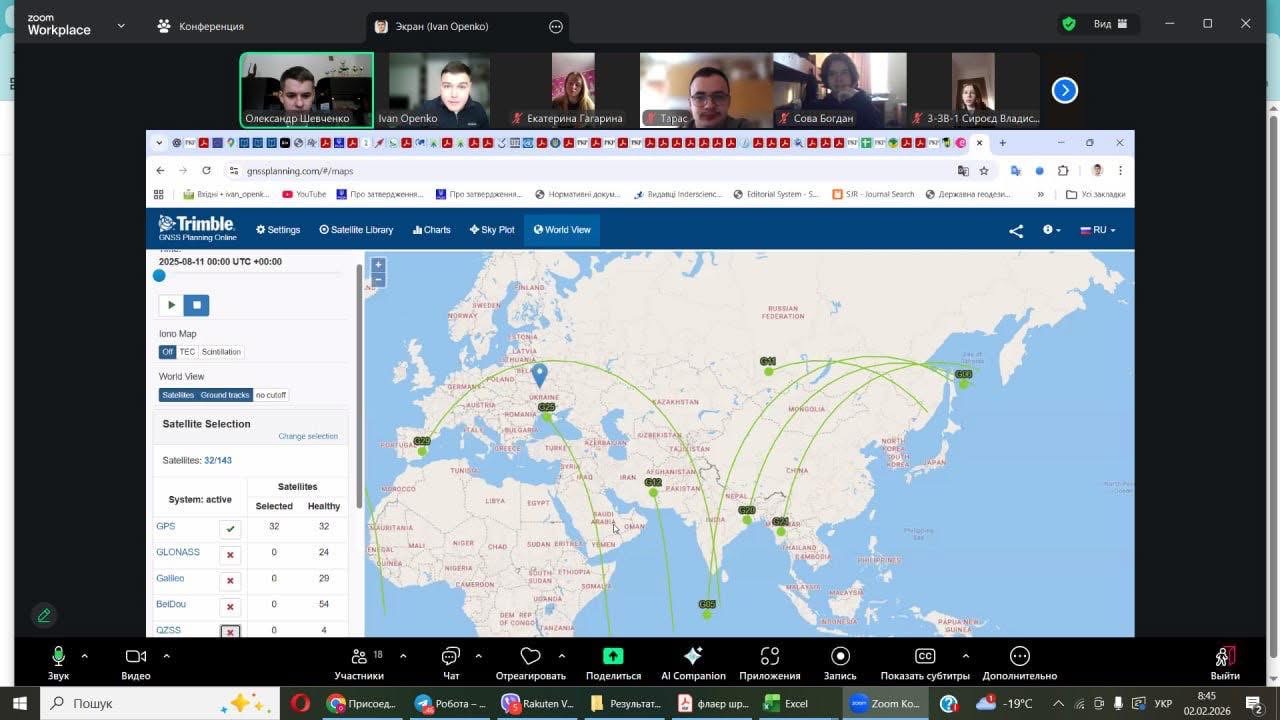Click the Конференция tab in Zoom
The height and width of the screenshot is (720, 1280).
[201, 26]
